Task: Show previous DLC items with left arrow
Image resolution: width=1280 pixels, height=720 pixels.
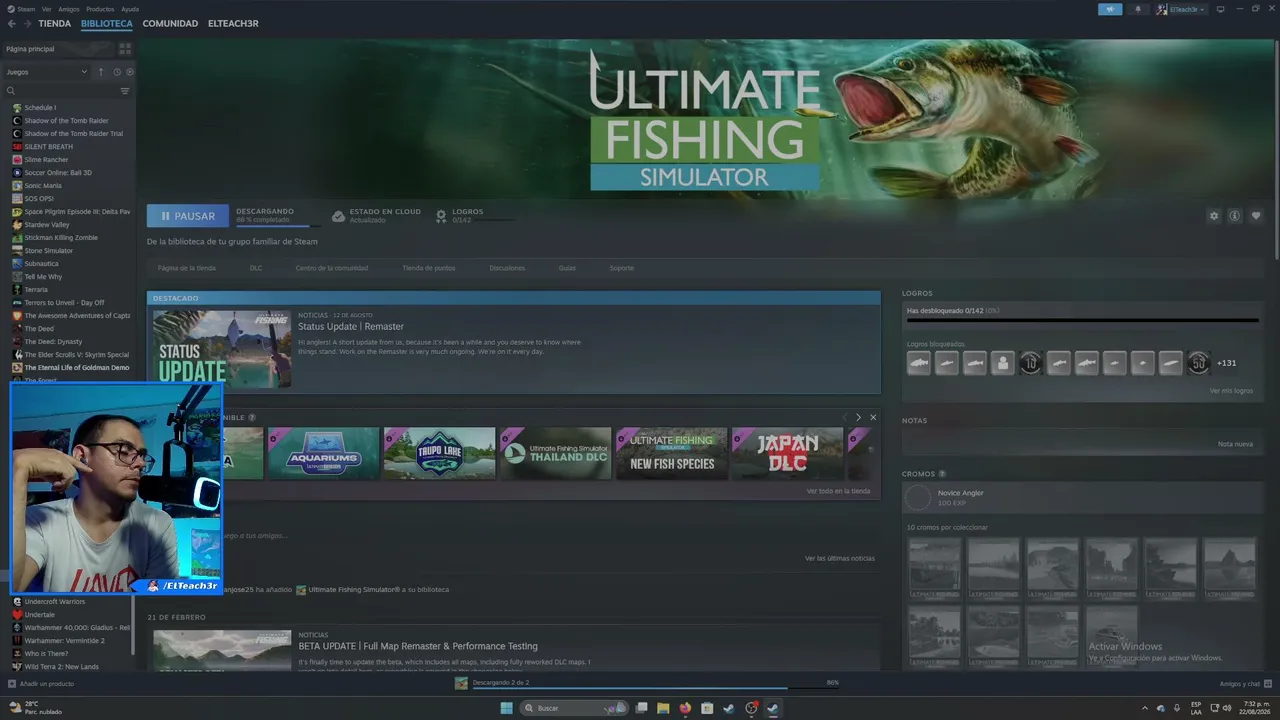Action: click(844, 417)
